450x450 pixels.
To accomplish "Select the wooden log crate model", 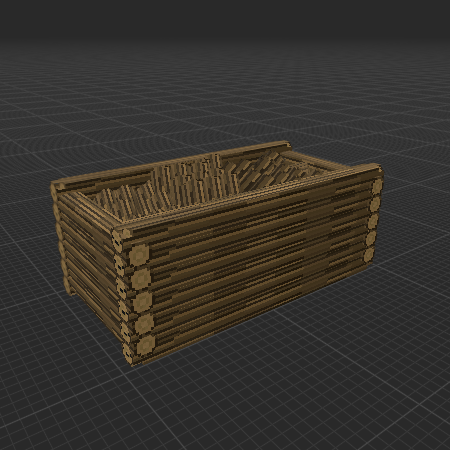I will [x=217, y=253].
